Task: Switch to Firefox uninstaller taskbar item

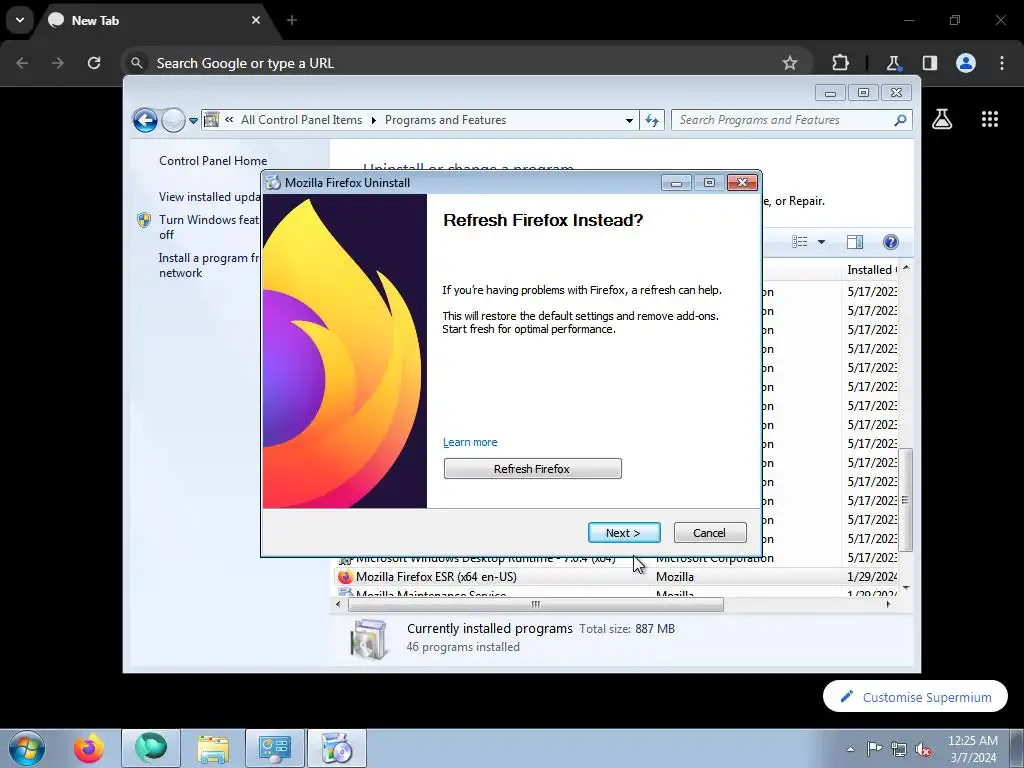Action: (x=337, y=748)
